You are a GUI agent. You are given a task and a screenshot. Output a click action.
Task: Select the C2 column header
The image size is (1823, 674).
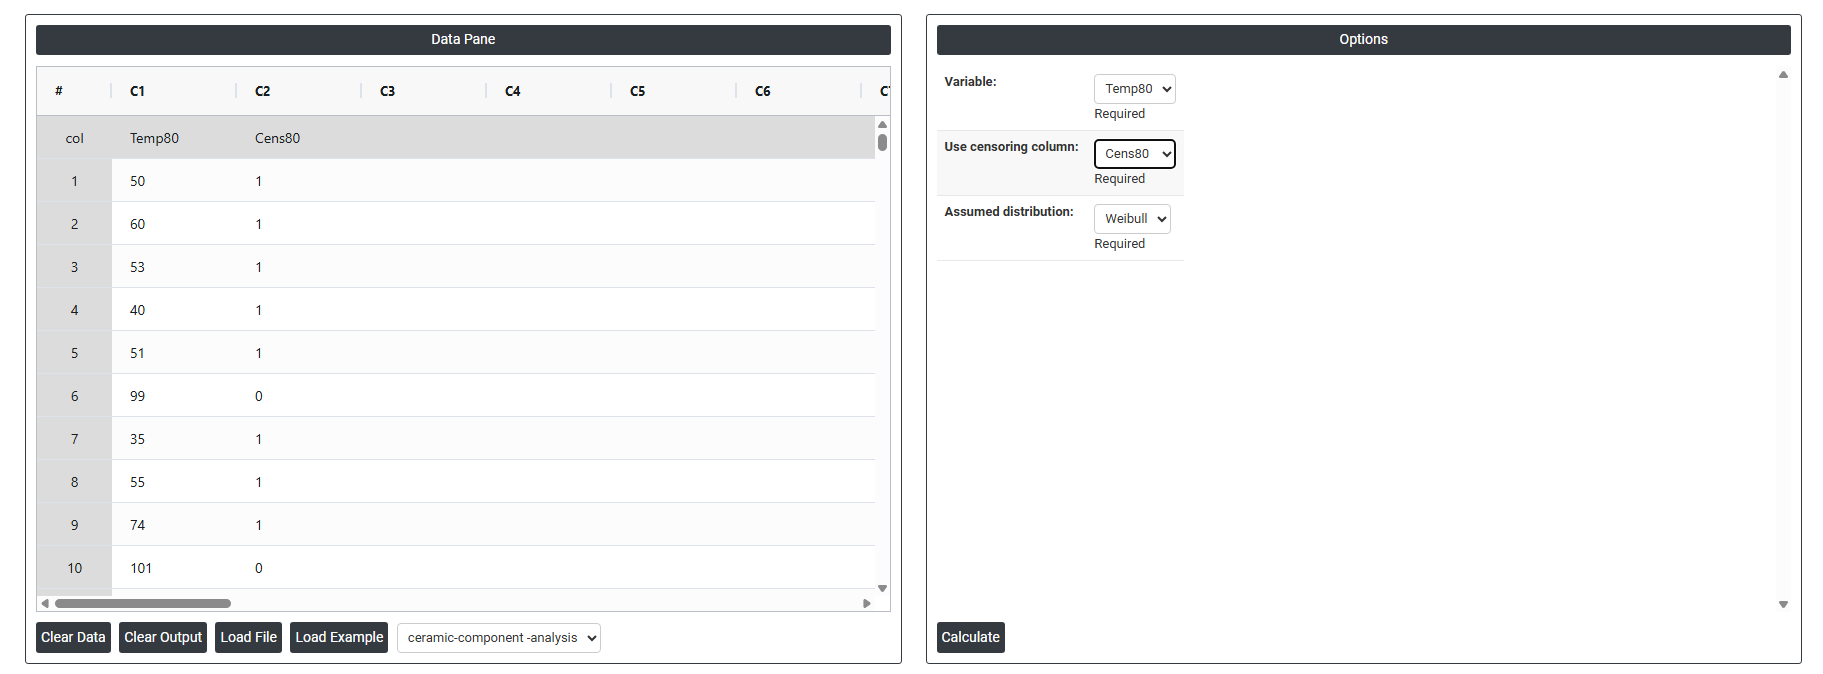pos(262,91)
